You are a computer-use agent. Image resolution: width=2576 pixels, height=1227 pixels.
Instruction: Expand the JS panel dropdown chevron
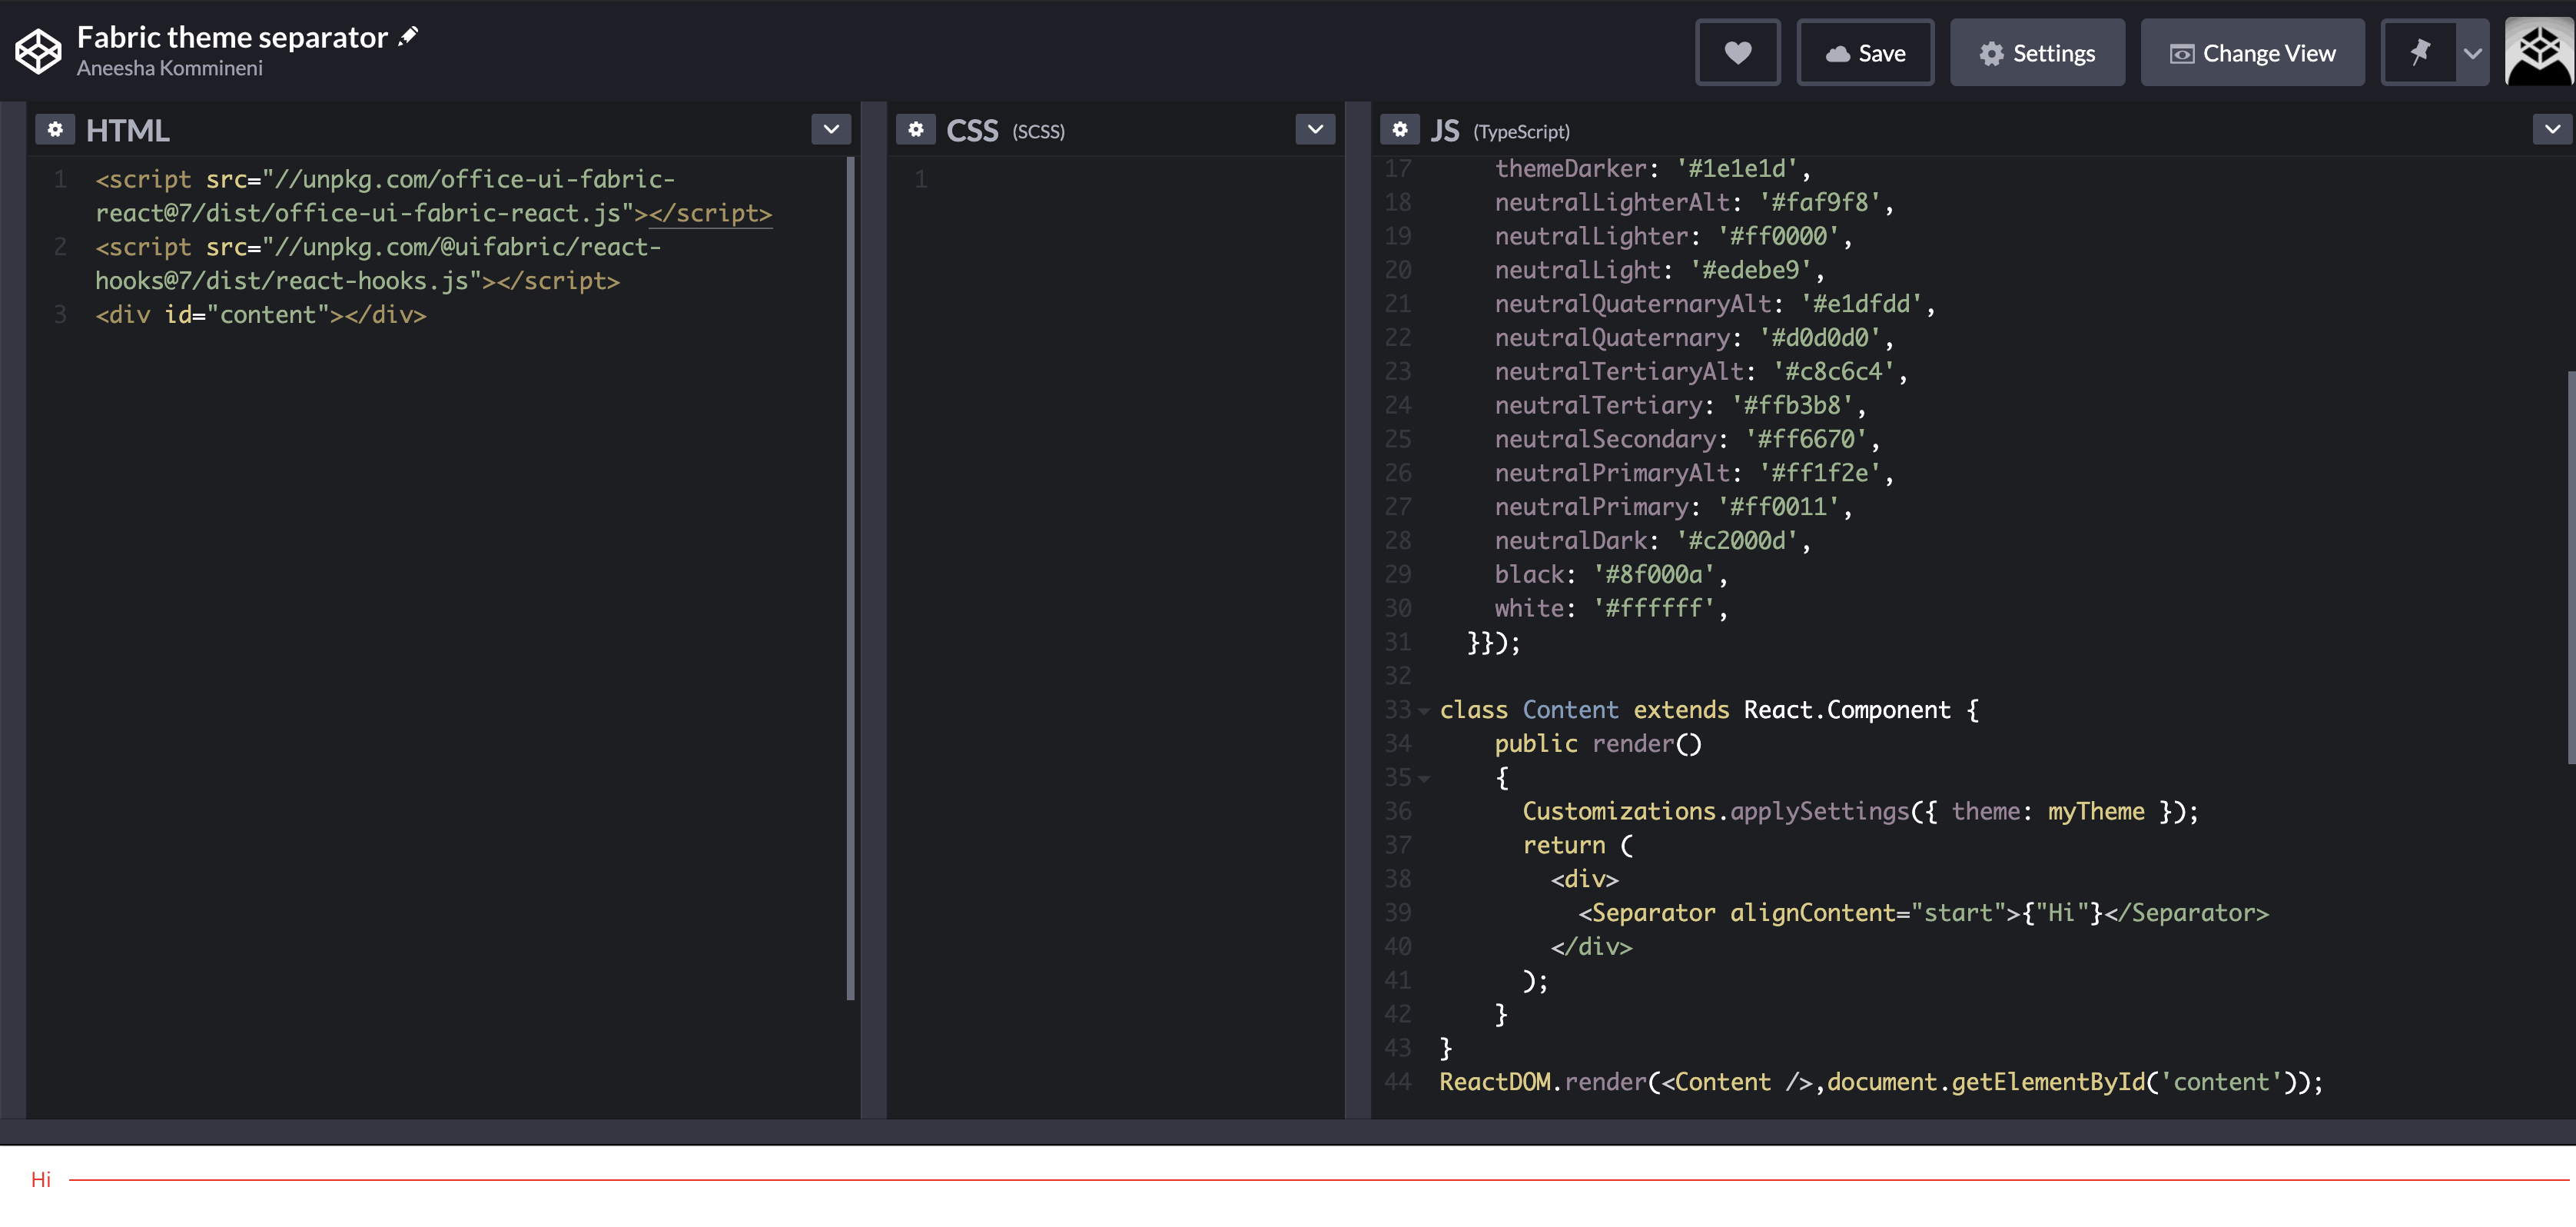pos(2552,129)
